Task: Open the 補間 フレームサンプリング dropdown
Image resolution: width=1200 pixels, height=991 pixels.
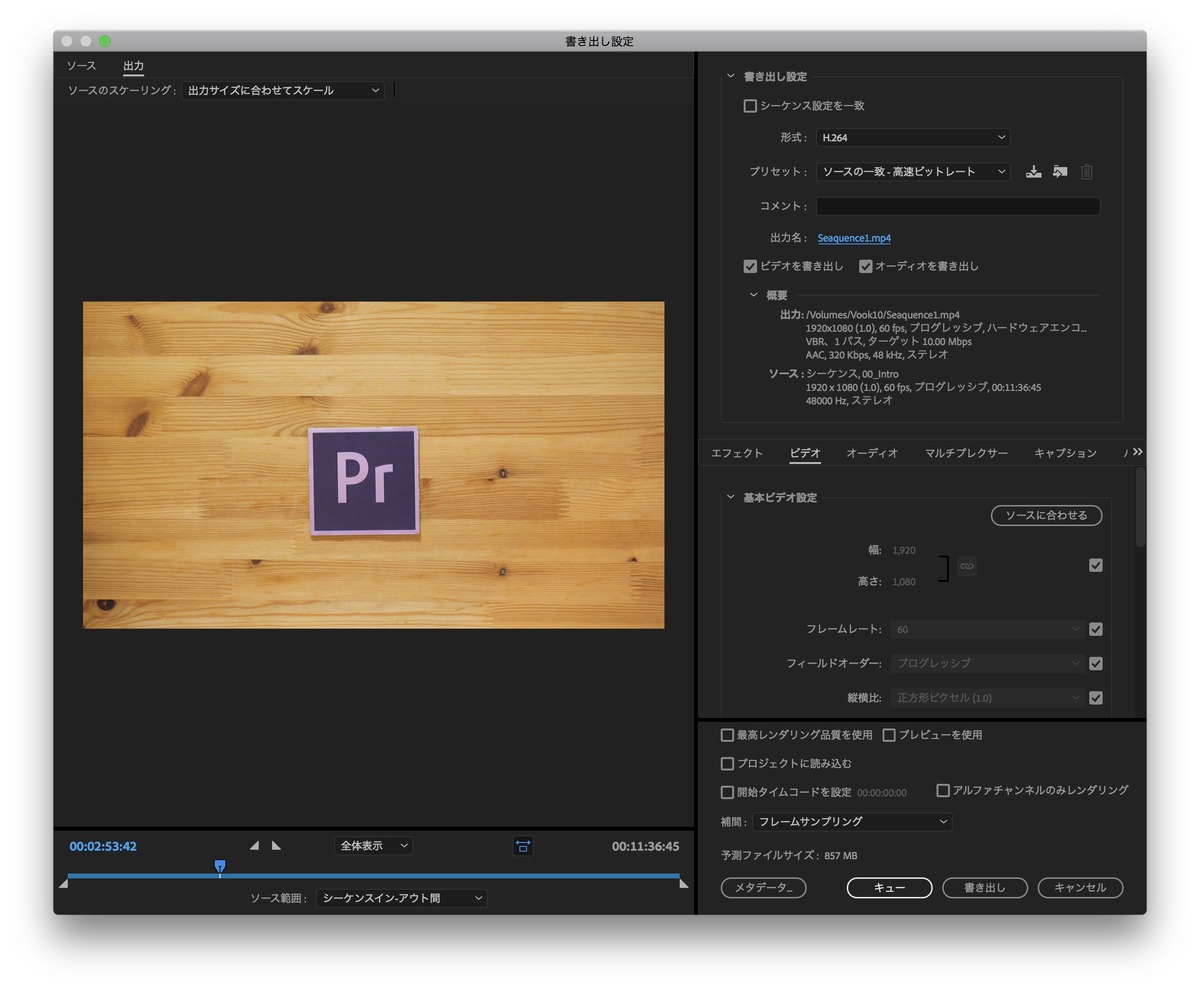Action: pos(852,822)
